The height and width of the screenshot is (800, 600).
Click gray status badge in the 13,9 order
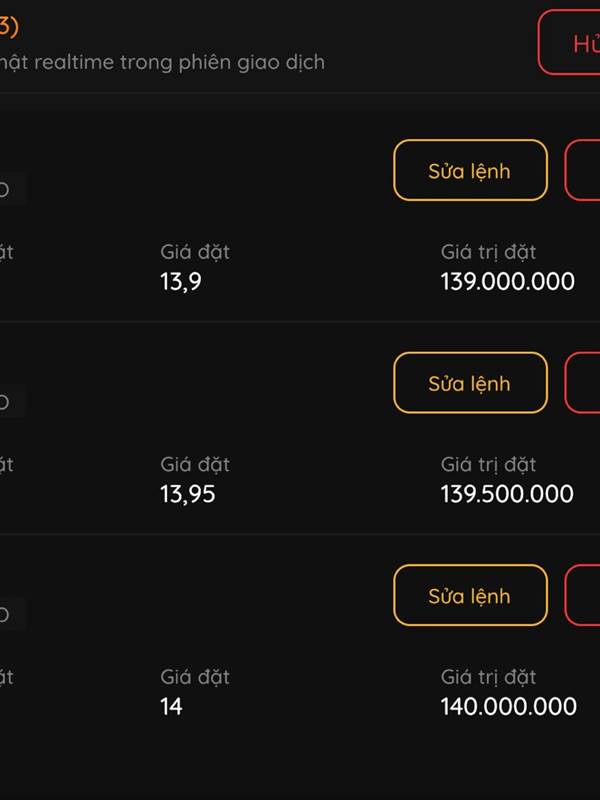click(10, 189)
